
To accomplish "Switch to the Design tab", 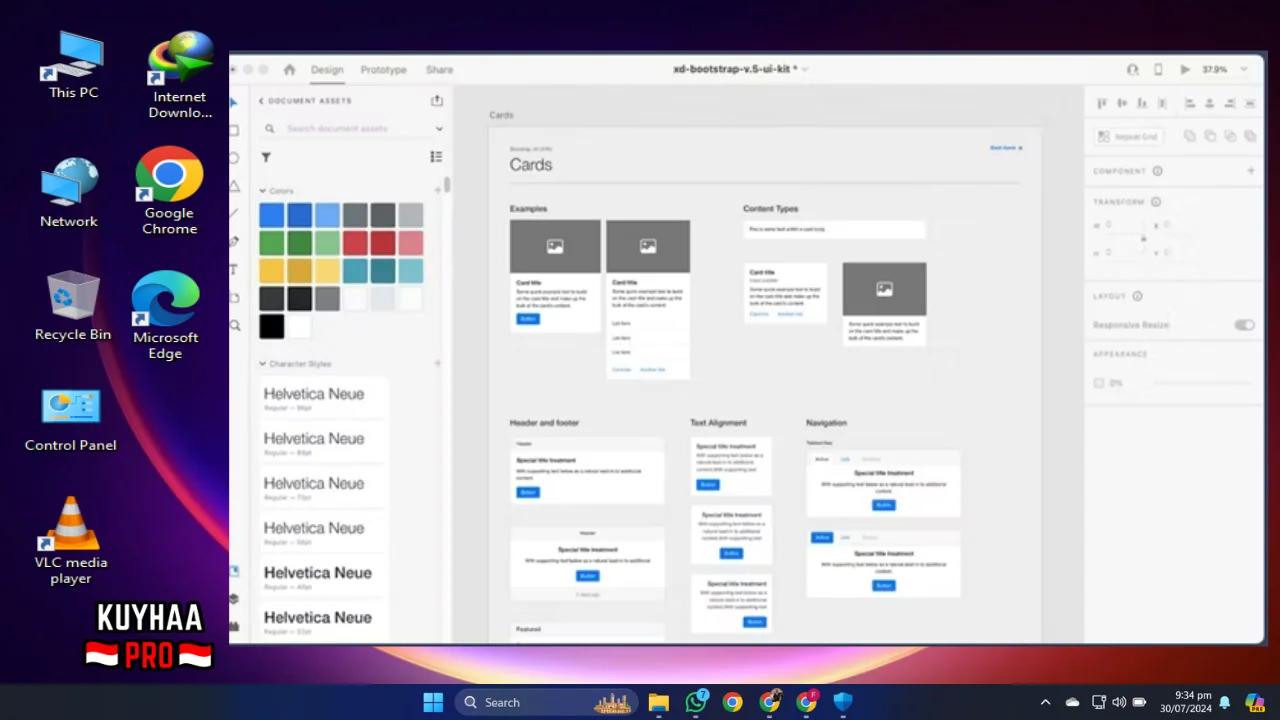I will pos(327,70).
